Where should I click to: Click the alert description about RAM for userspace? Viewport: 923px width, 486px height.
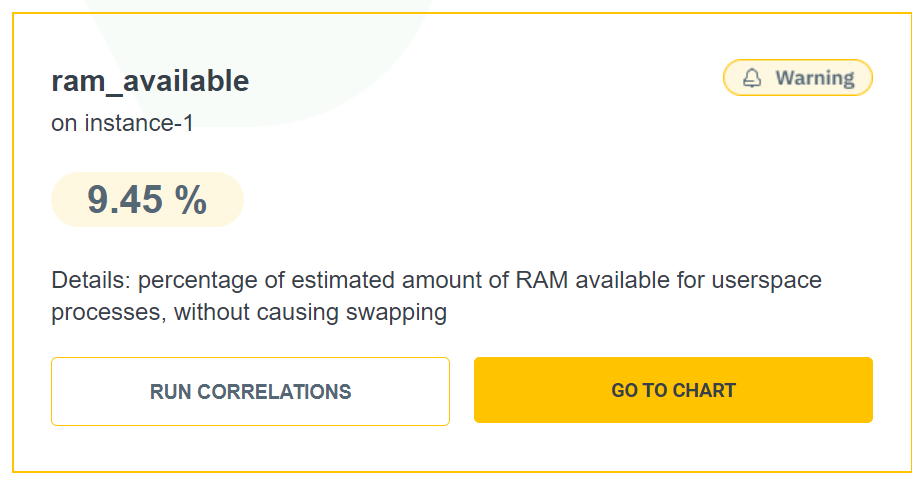pos(436,296)
